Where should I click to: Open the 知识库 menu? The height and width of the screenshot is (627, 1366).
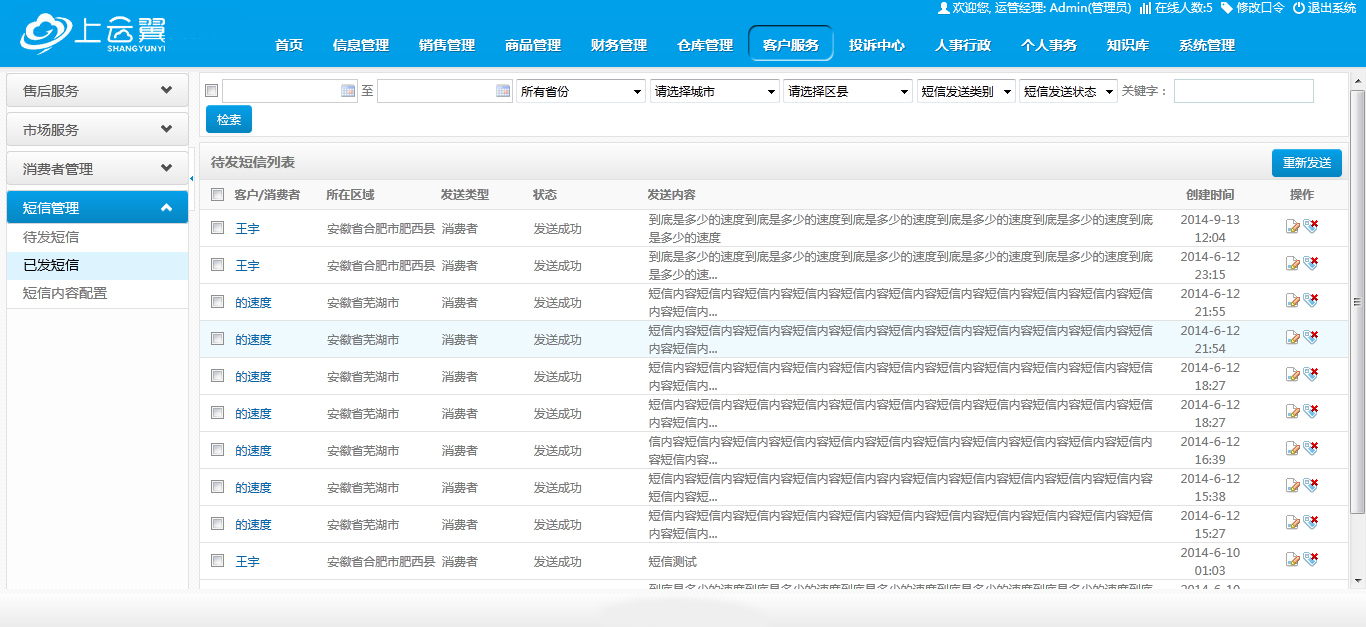click(x=1127, y=45)
